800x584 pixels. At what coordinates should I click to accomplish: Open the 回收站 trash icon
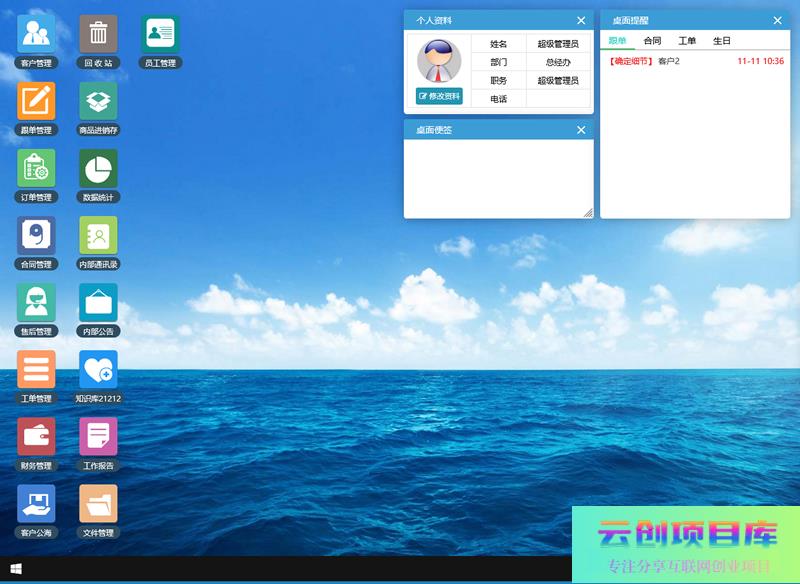click(x=98, y=34)
